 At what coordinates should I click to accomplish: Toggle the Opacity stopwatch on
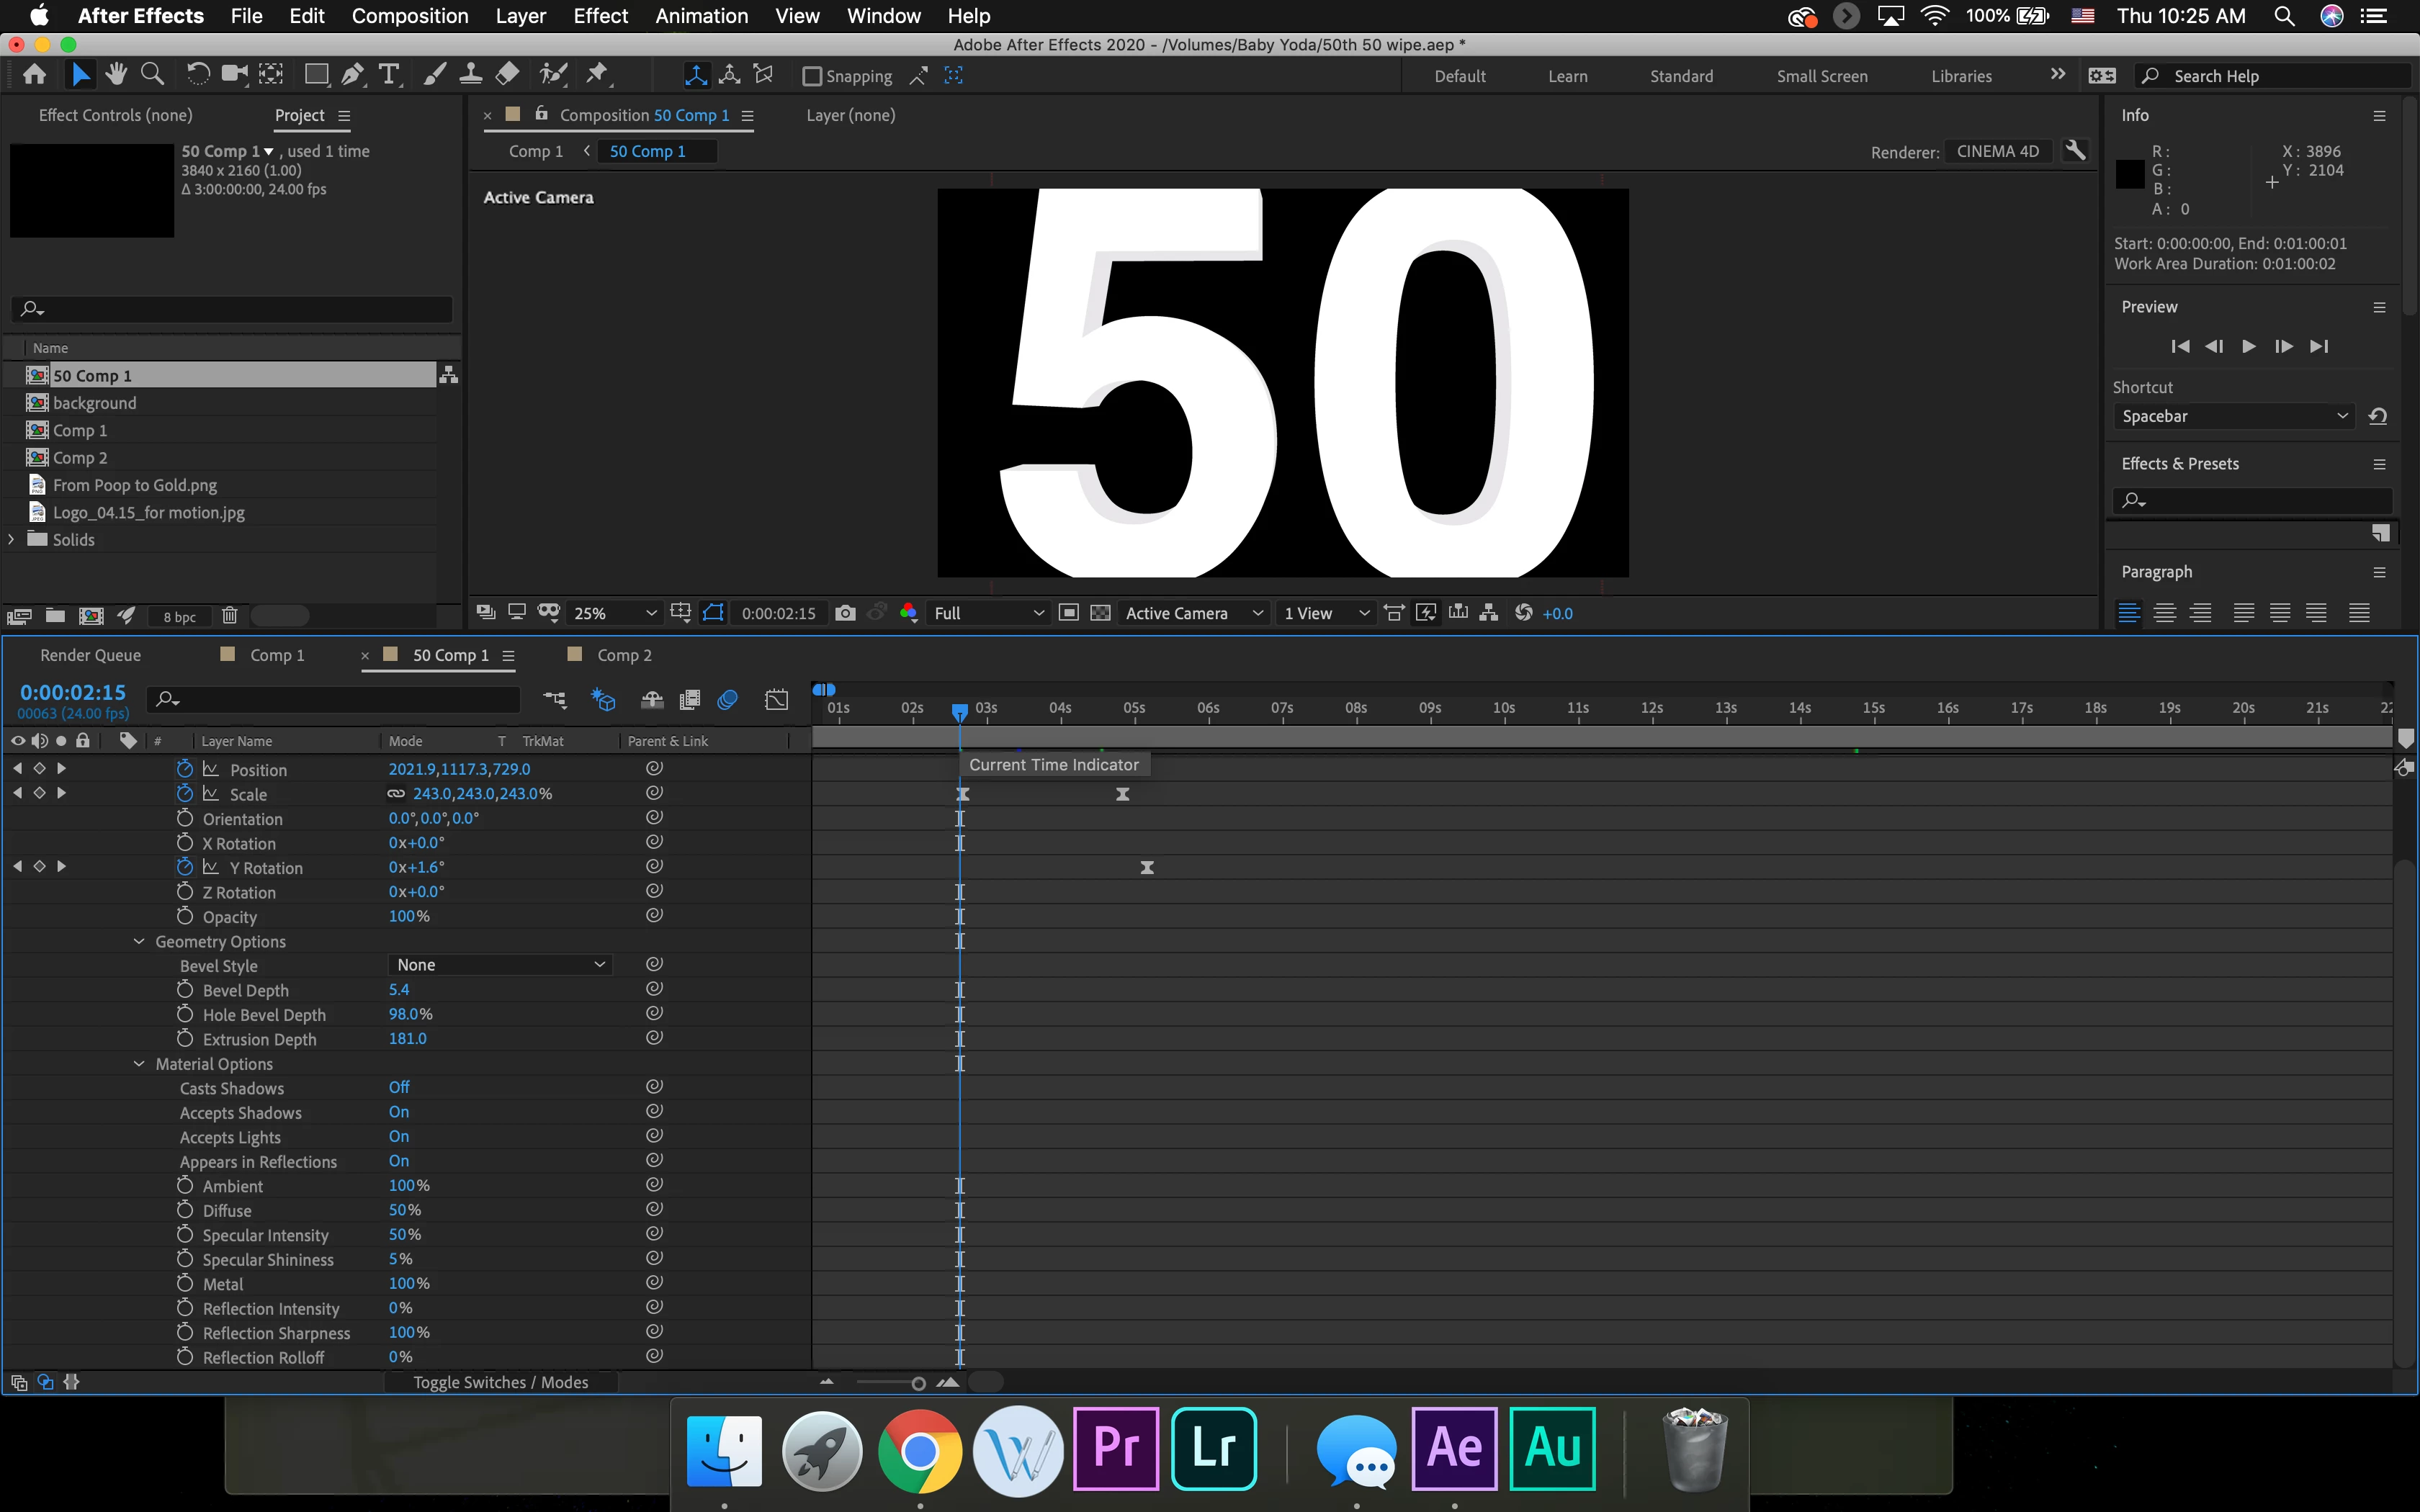(x=185, y=916)
